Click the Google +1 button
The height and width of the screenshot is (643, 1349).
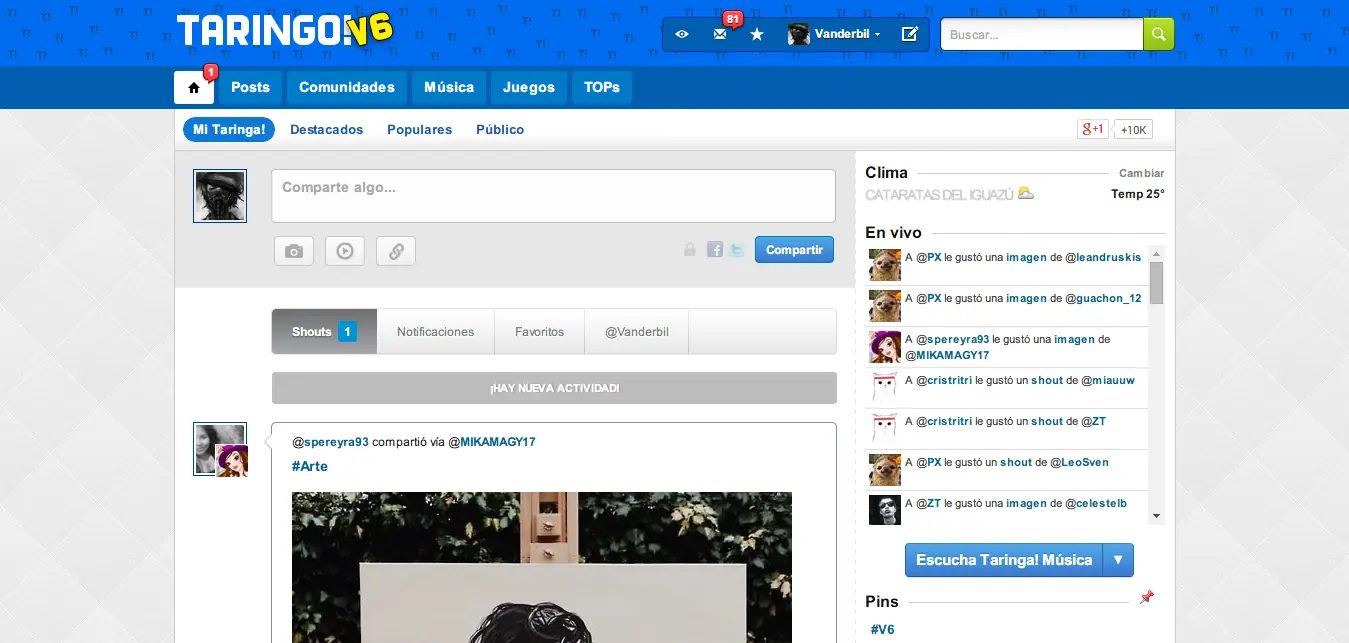coord(1092,129)
